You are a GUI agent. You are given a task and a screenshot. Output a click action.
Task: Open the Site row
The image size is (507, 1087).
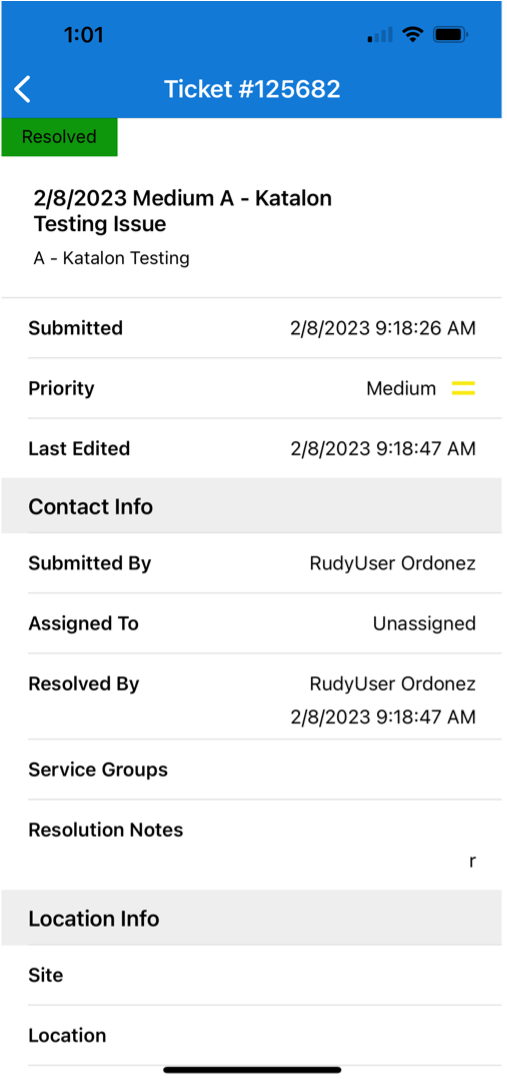[252, 975]
